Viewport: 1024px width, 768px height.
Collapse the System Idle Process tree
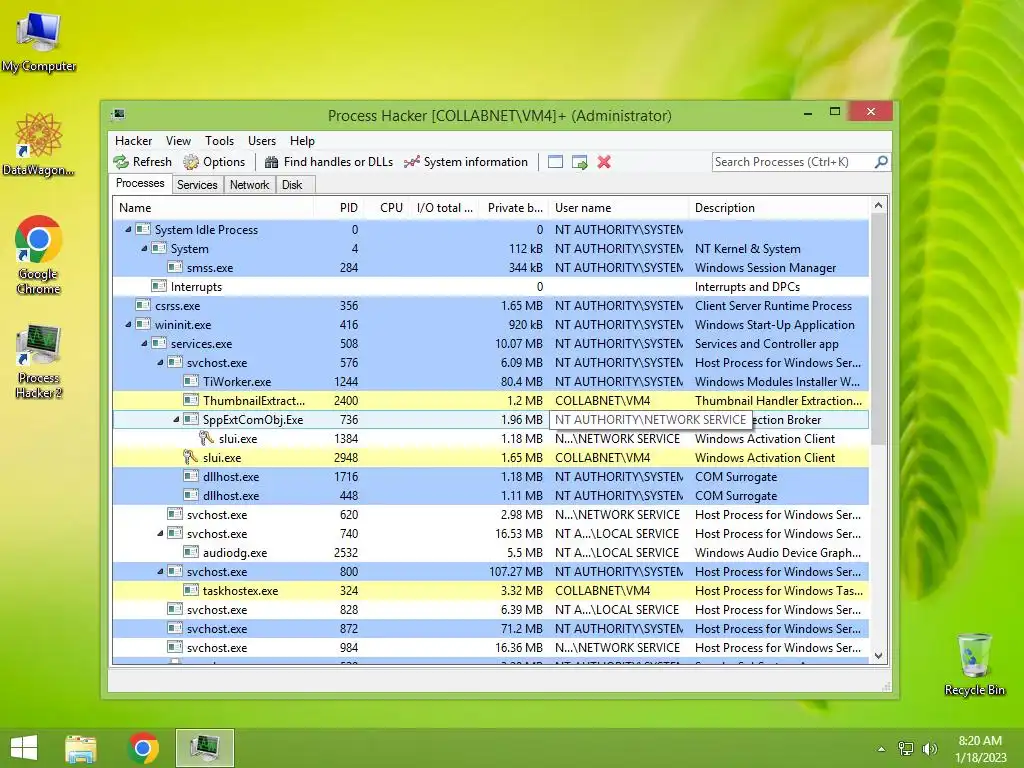(x=128, y=229)
